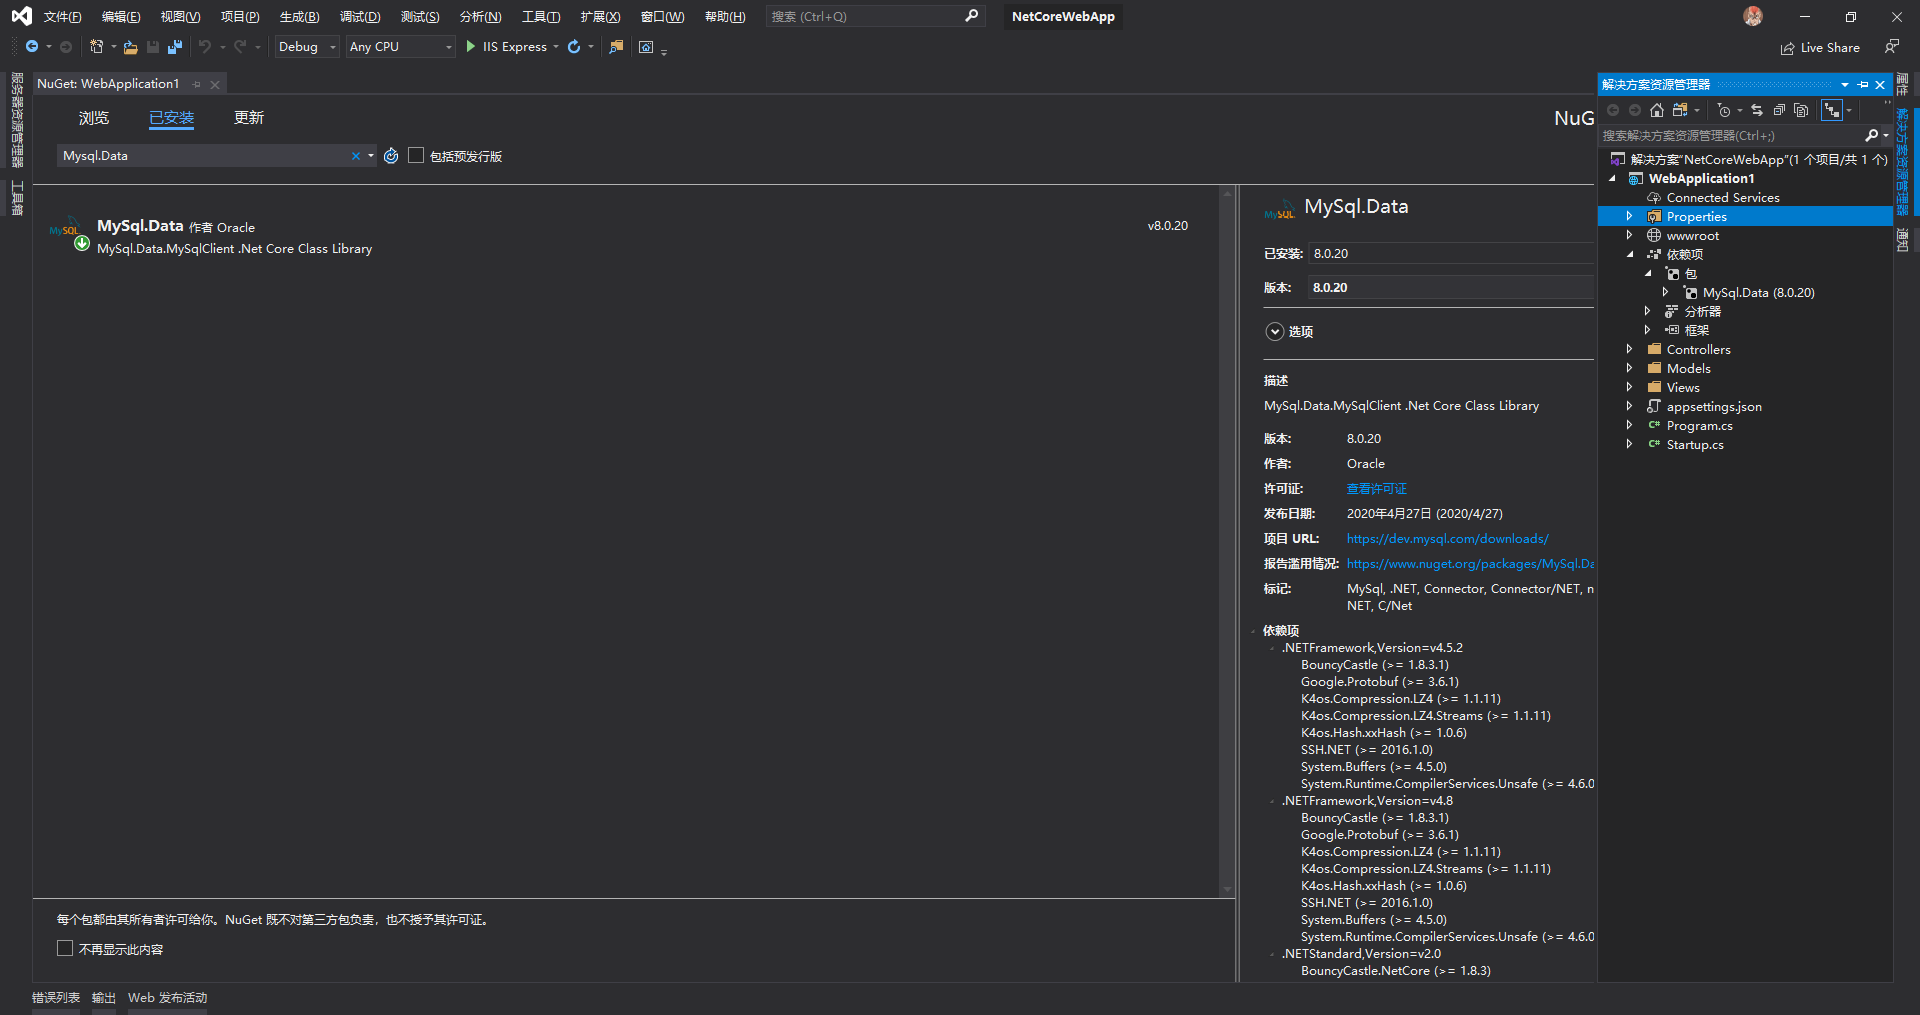Select the 已安装 Installed tab
Screen dimensions: 1920x1015
(x=171, y=118)
